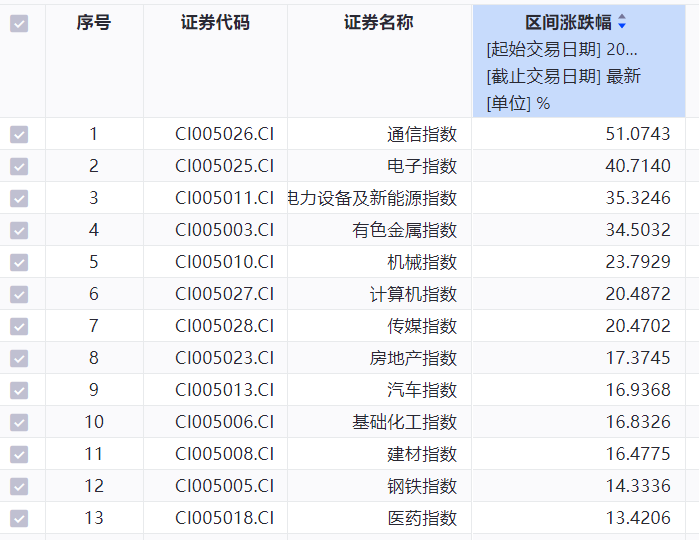Select the value 34.5032
This screenshot has height=540, width=699.
(x=638, y=230)
